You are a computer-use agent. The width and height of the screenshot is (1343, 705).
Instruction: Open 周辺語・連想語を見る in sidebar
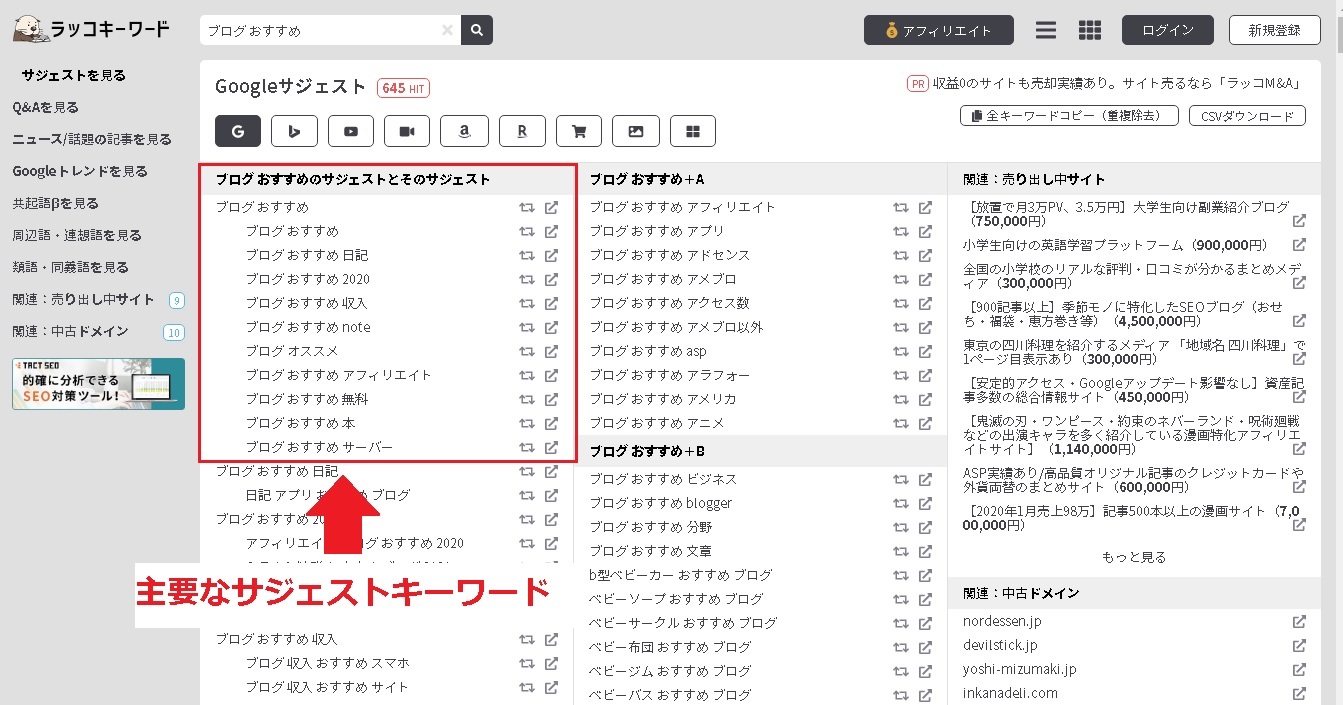tap(77, 235)
